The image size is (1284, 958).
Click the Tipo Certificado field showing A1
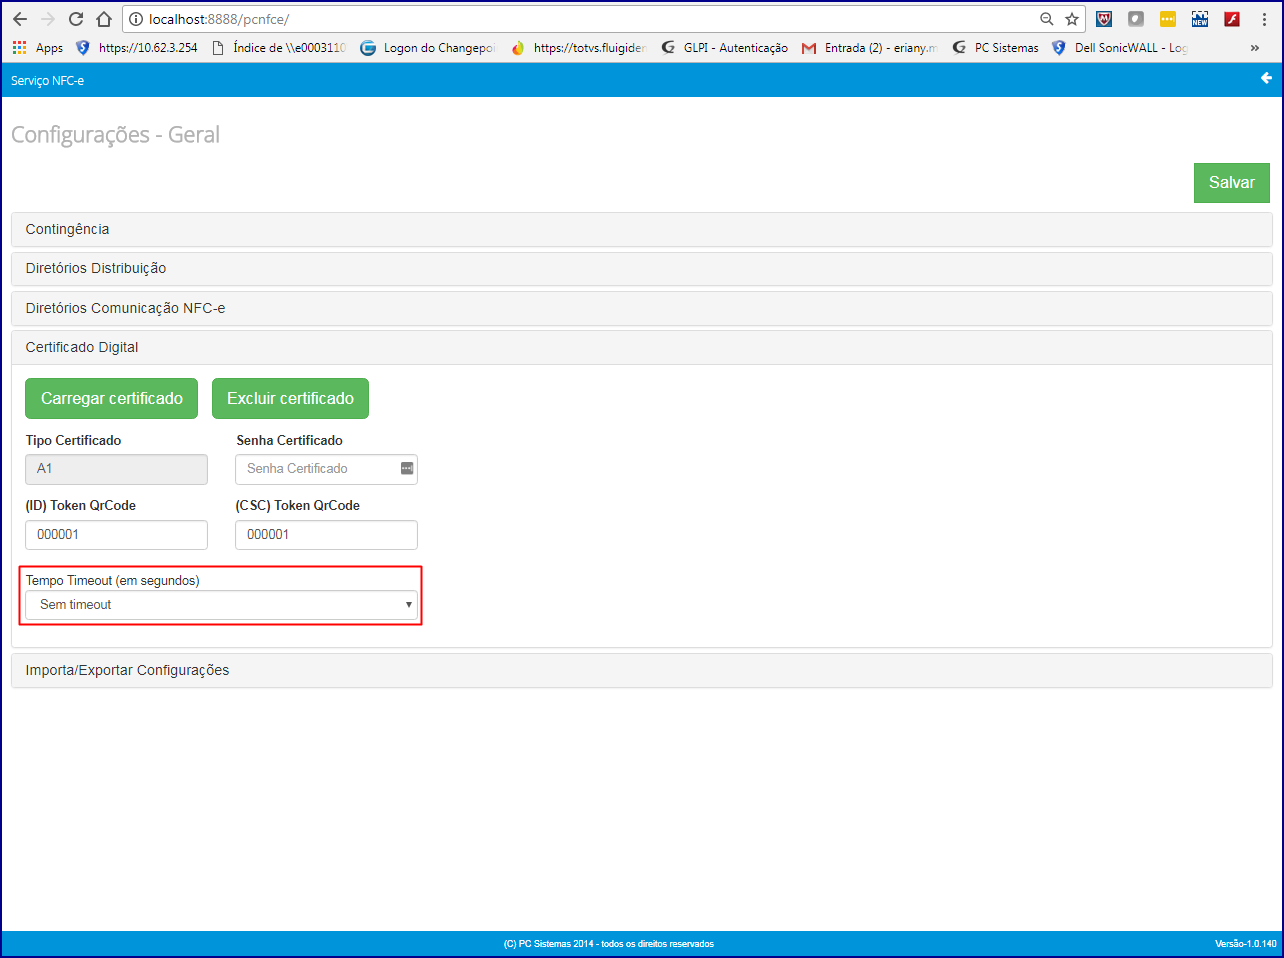pos(116,469)
